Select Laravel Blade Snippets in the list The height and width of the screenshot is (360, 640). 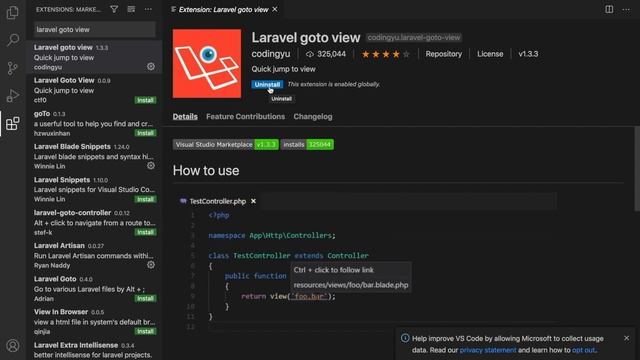(94, 156)
